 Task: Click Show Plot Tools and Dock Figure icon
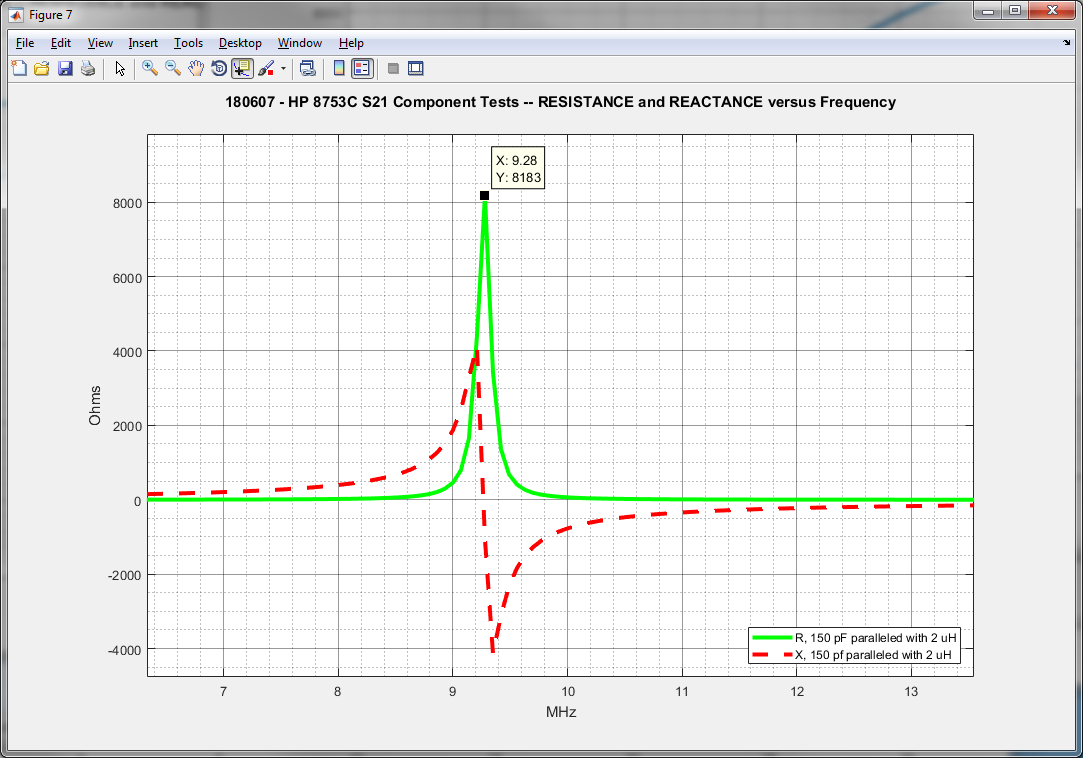[x=416, y=68]
